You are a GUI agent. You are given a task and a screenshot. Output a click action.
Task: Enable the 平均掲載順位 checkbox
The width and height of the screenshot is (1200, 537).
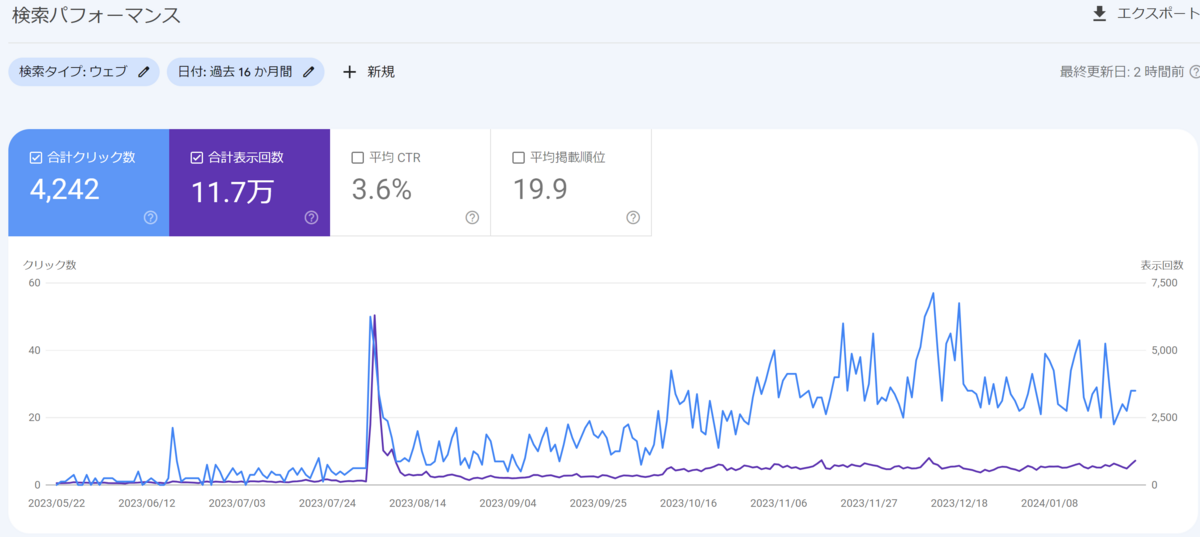tap(518, 157)
